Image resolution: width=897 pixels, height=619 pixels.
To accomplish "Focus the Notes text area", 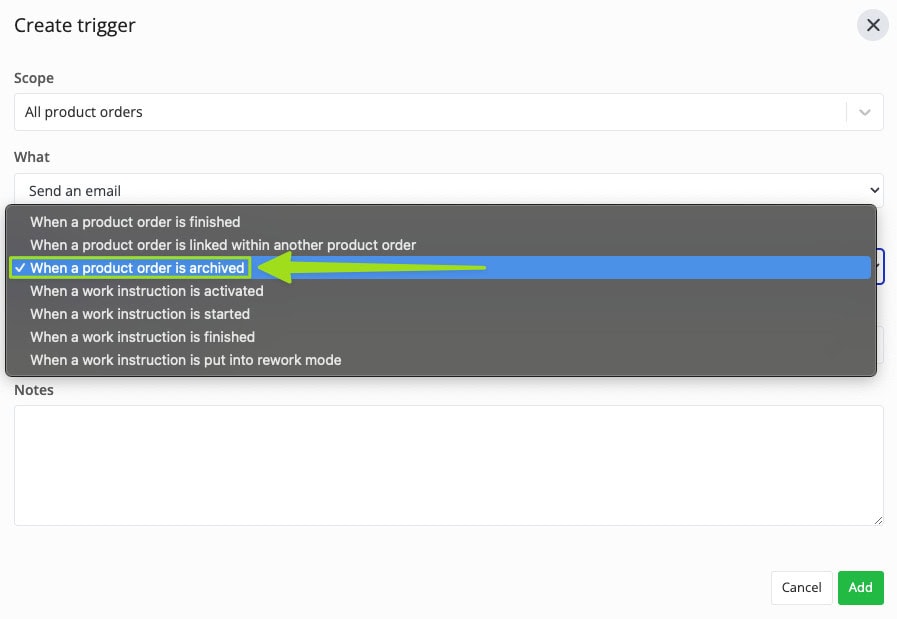I will point(448,465).
